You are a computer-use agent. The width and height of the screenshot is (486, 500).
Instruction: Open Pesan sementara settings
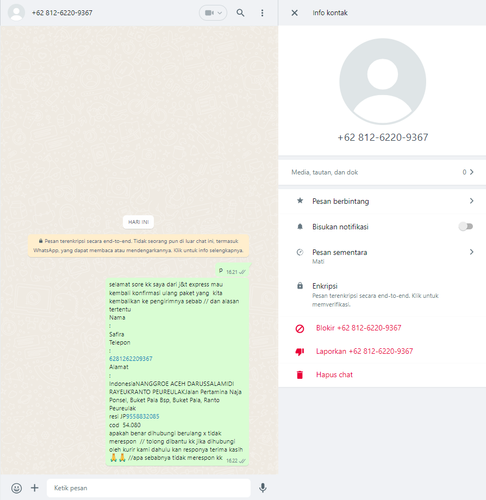pyautogui.click(x=382, y=256)
